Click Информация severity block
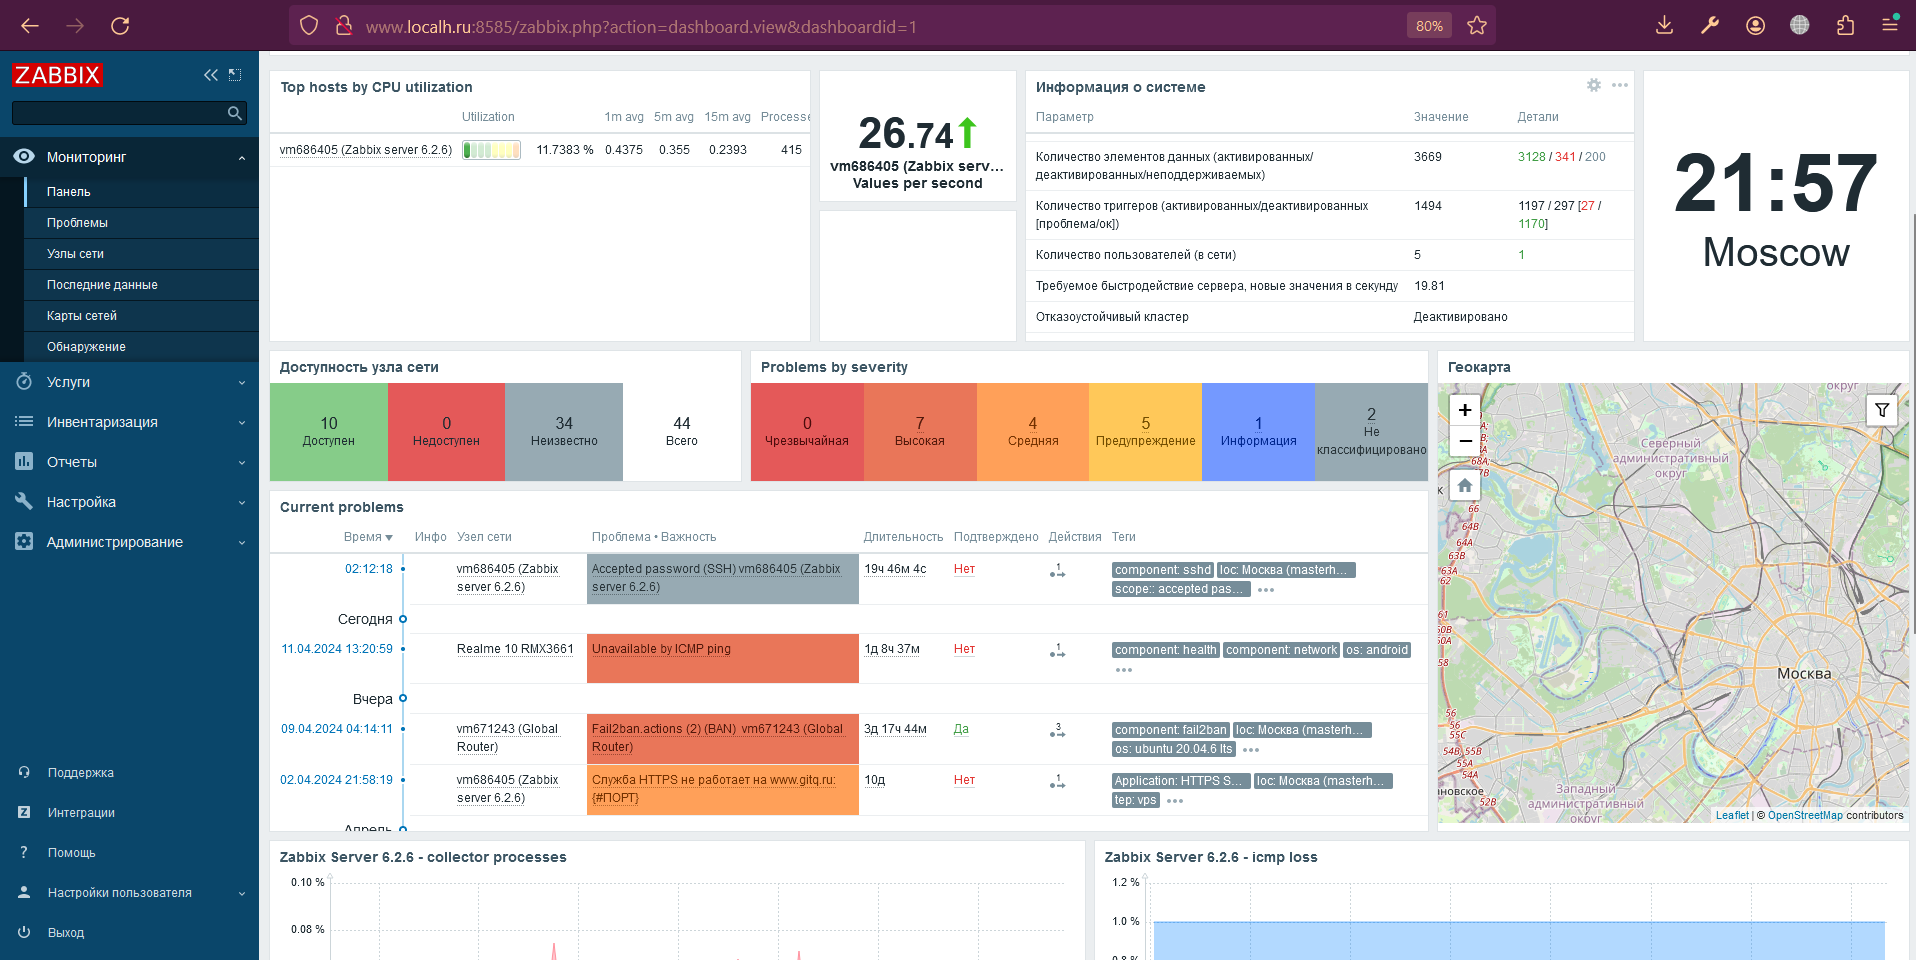 (x=1258, y=432)
